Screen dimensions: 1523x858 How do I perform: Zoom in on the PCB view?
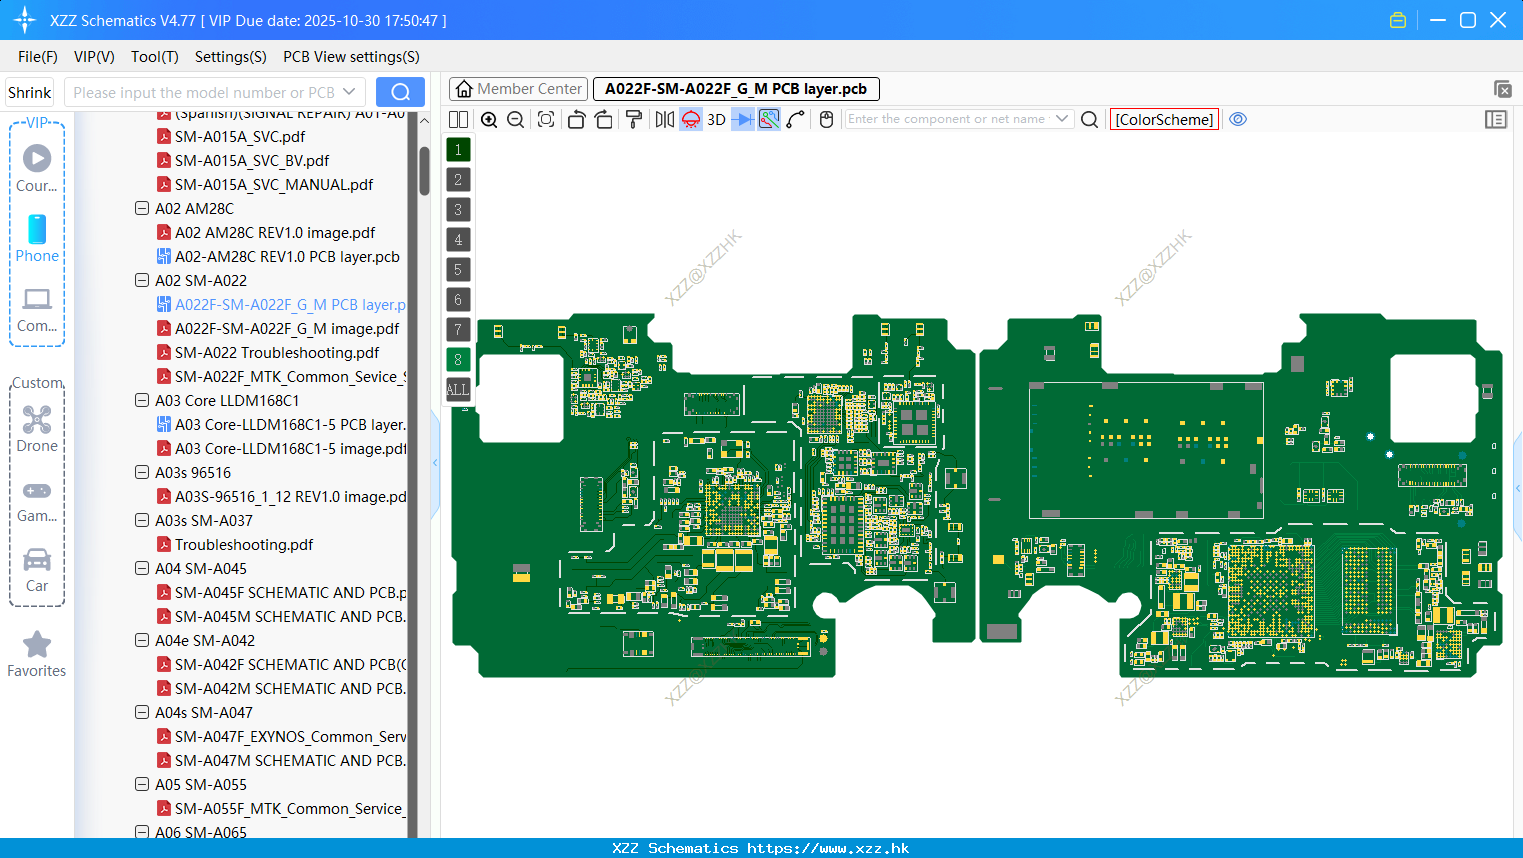489,119
